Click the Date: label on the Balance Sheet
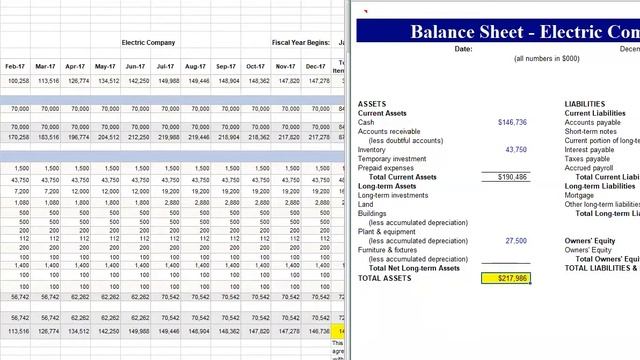 point(463,49)
